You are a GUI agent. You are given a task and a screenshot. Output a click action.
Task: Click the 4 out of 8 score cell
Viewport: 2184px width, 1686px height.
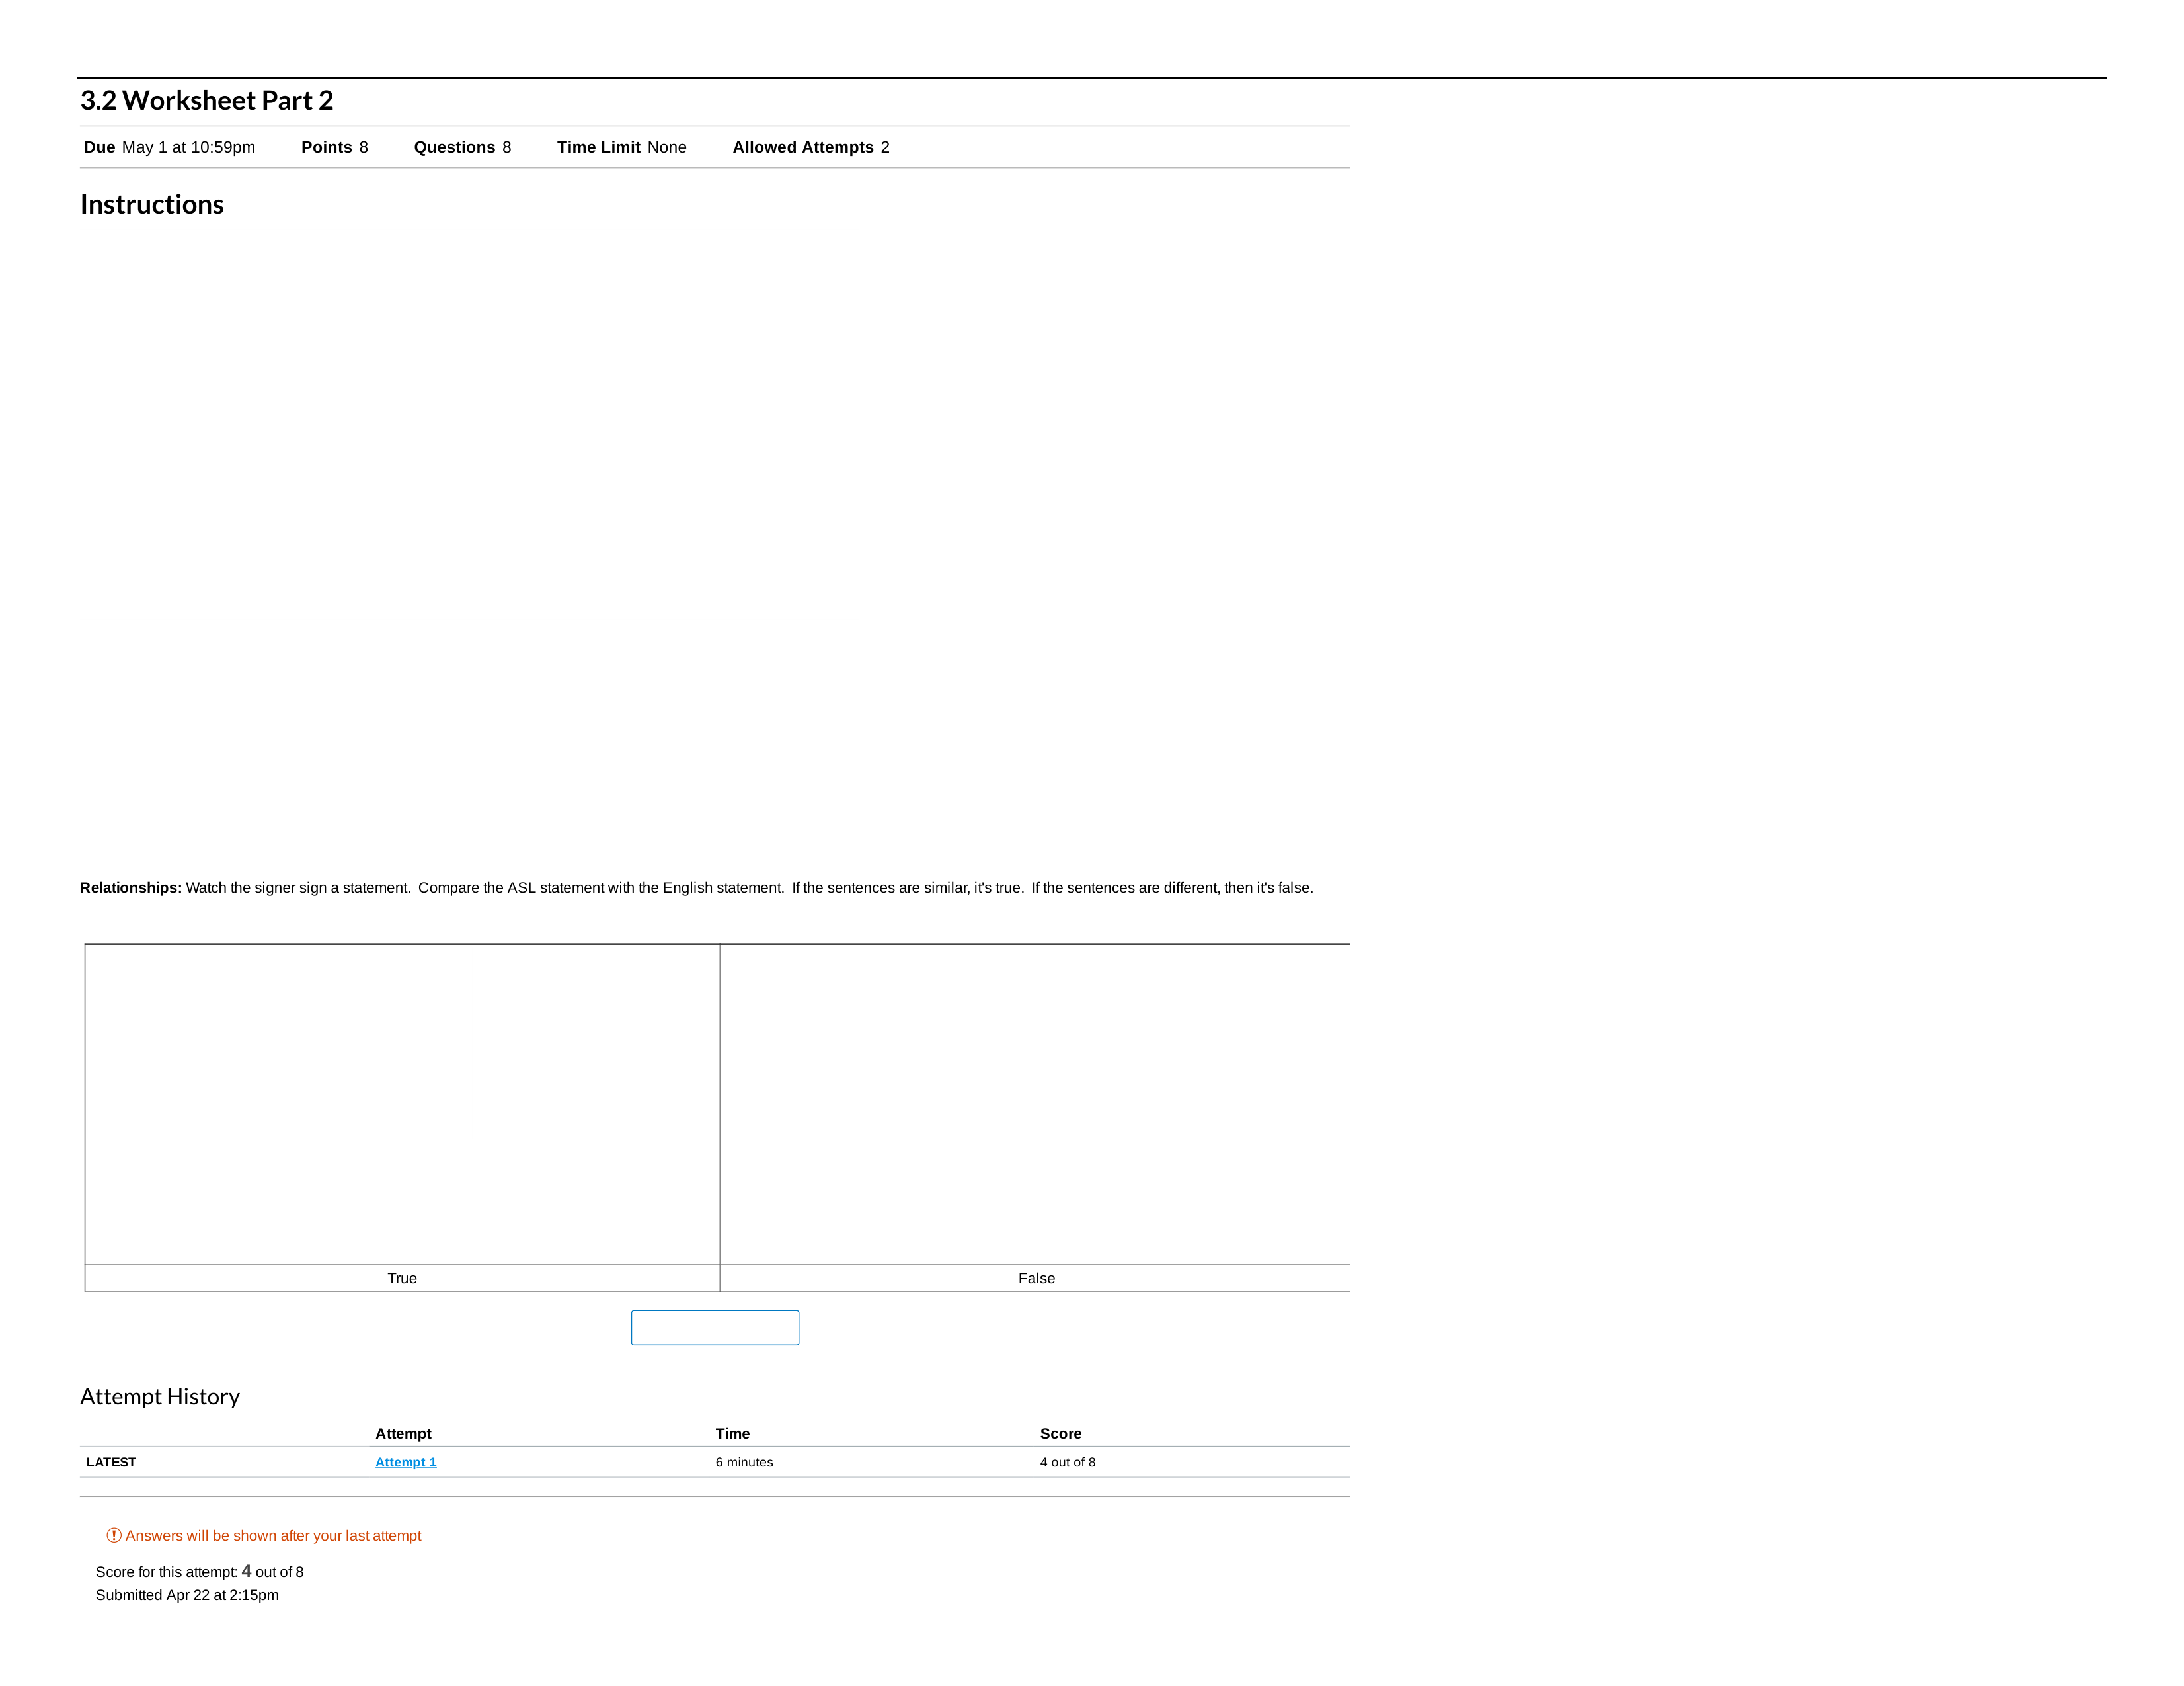click(1068, 1462)
